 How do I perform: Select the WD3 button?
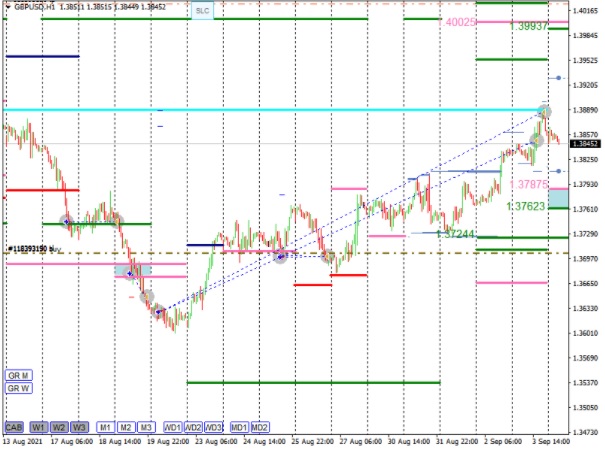(213, 427)
